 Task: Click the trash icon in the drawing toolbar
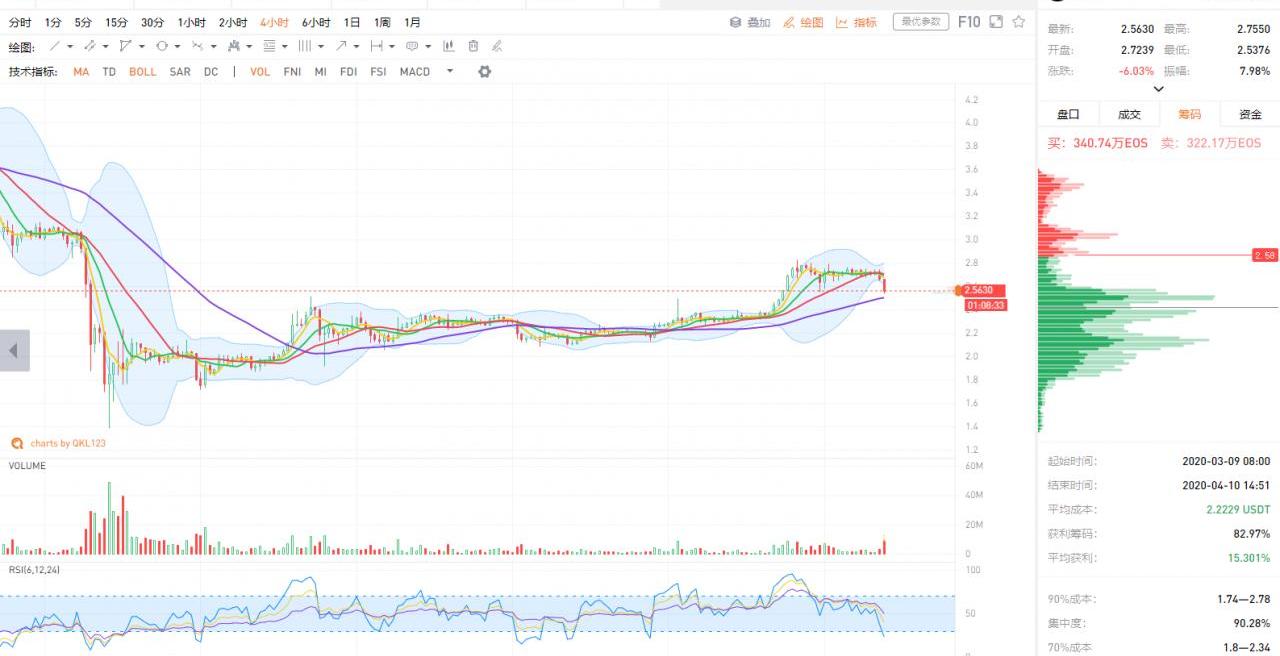(x=473, y=46)
